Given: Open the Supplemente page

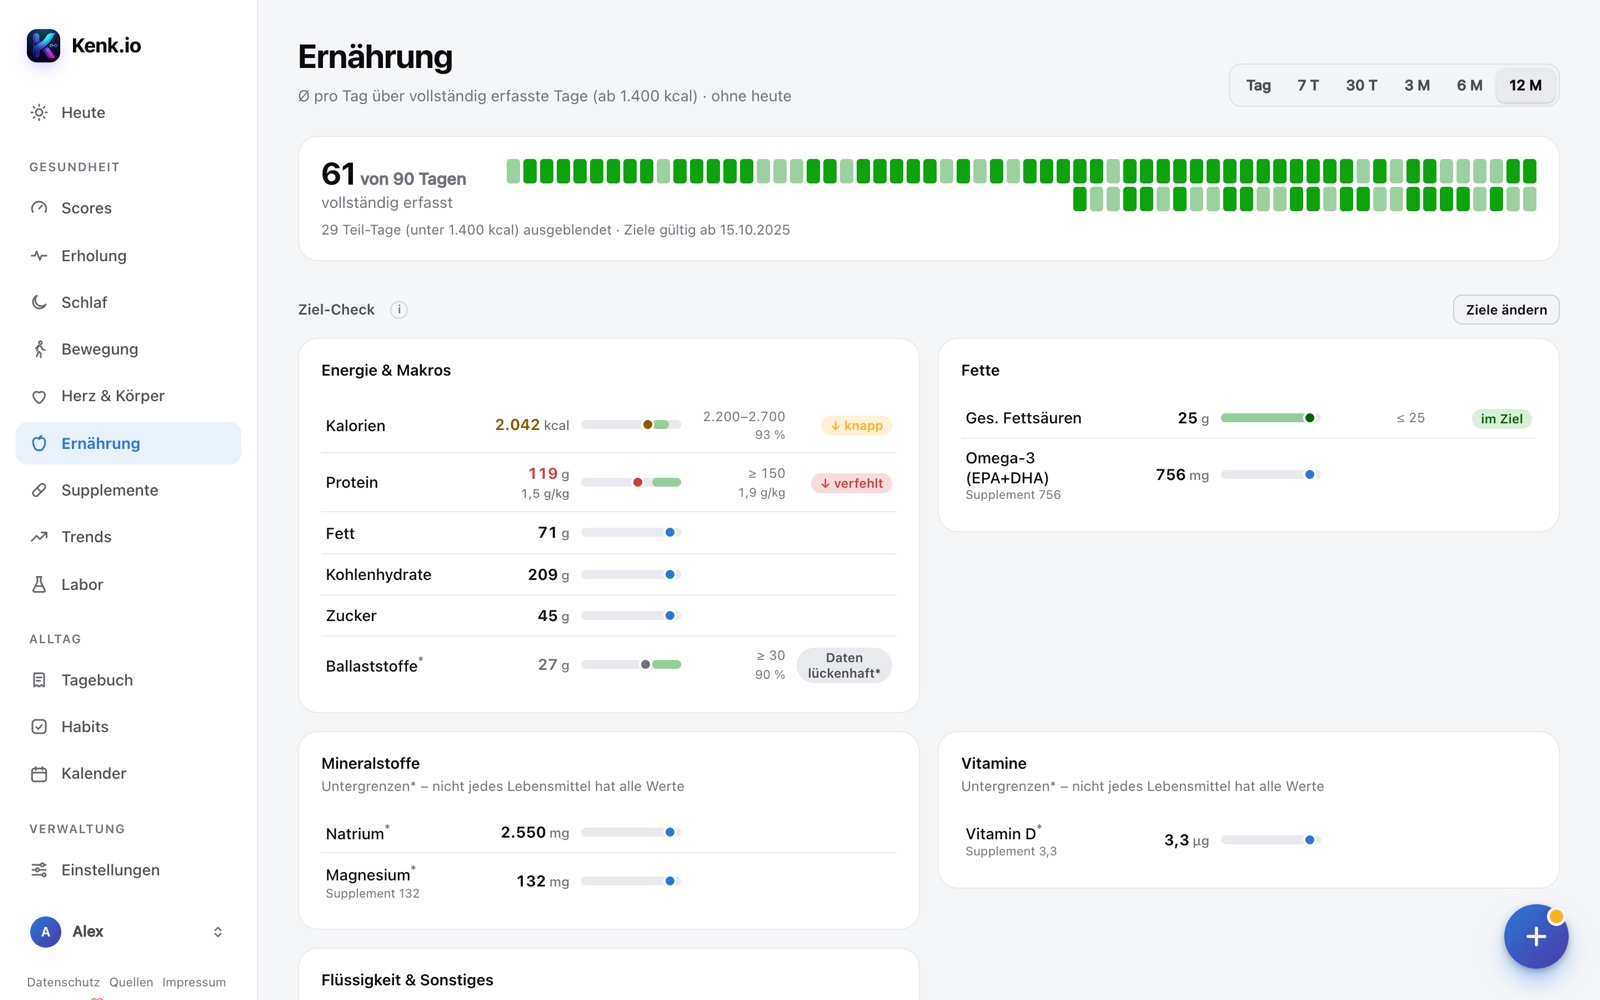Looking at the screenshot, I should (x=128, y=490).
